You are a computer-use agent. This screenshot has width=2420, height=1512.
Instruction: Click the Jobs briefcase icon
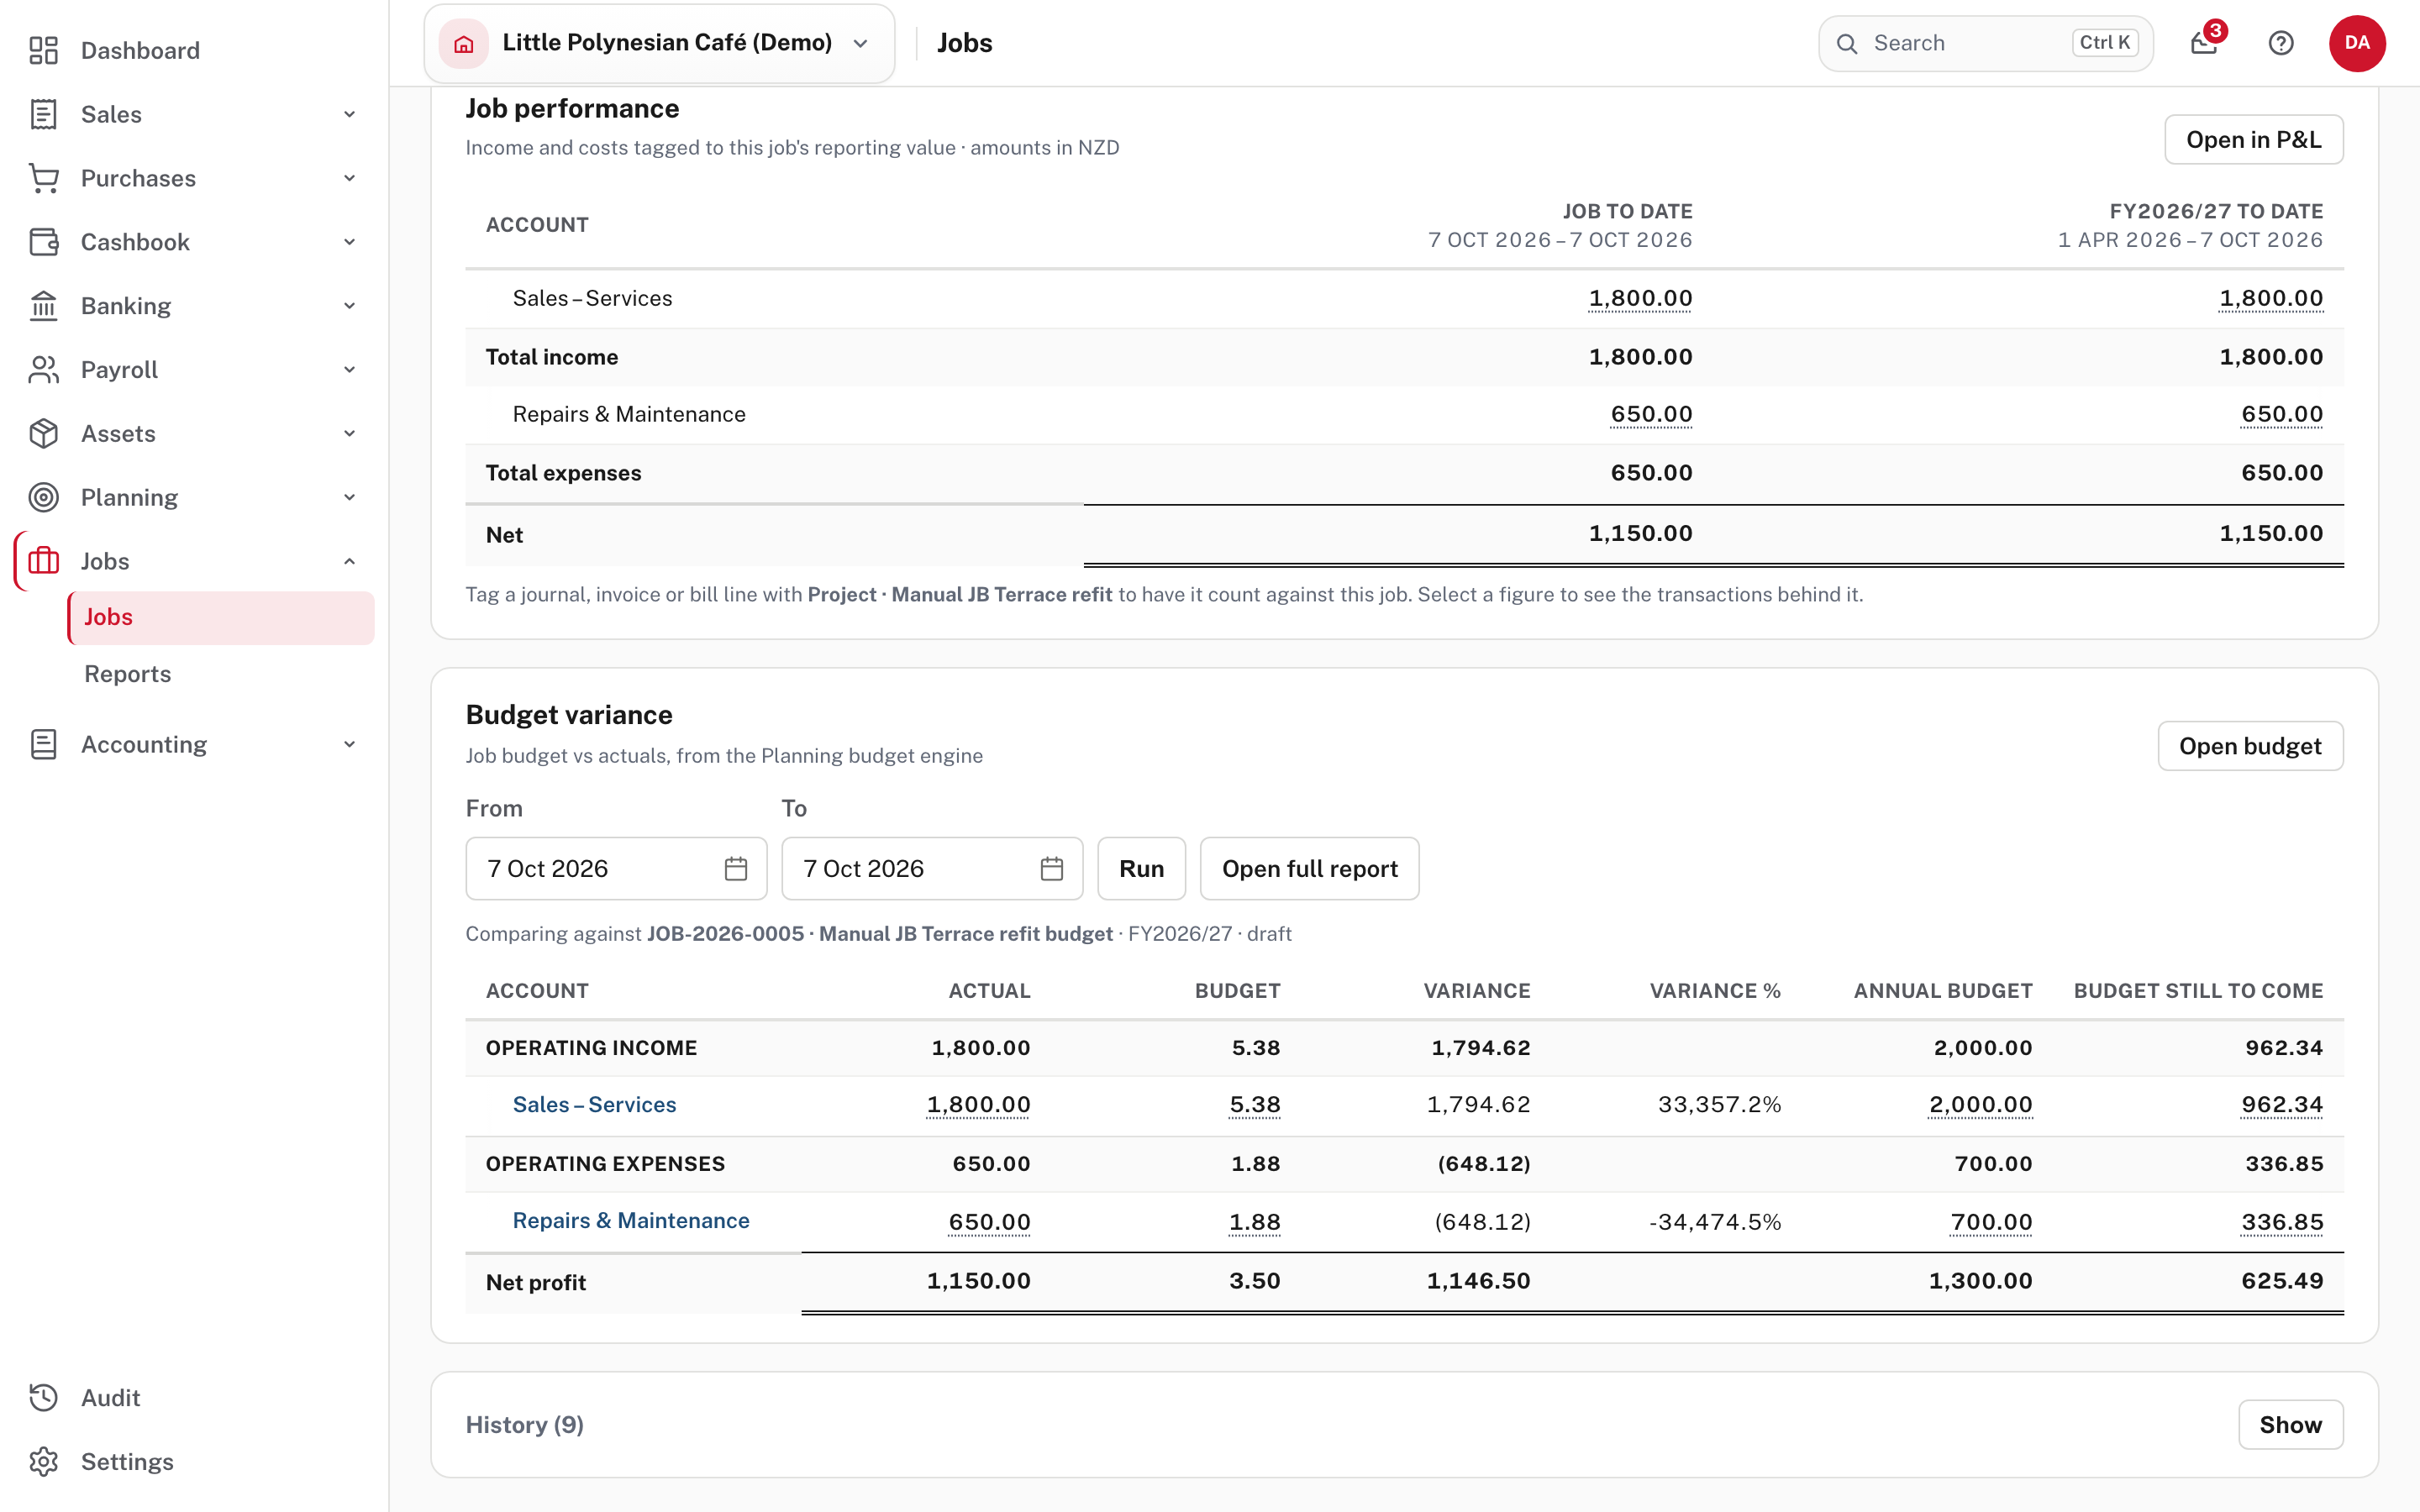43,561
